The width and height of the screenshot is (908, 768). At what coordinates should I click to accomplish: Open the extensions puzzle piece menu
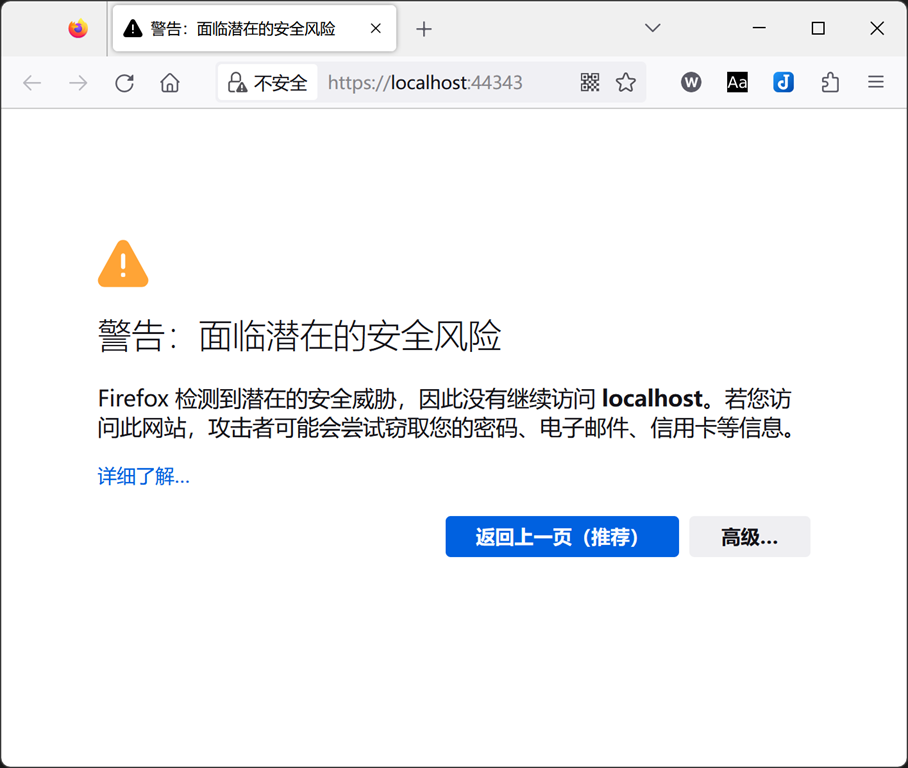tap(830, 82)
